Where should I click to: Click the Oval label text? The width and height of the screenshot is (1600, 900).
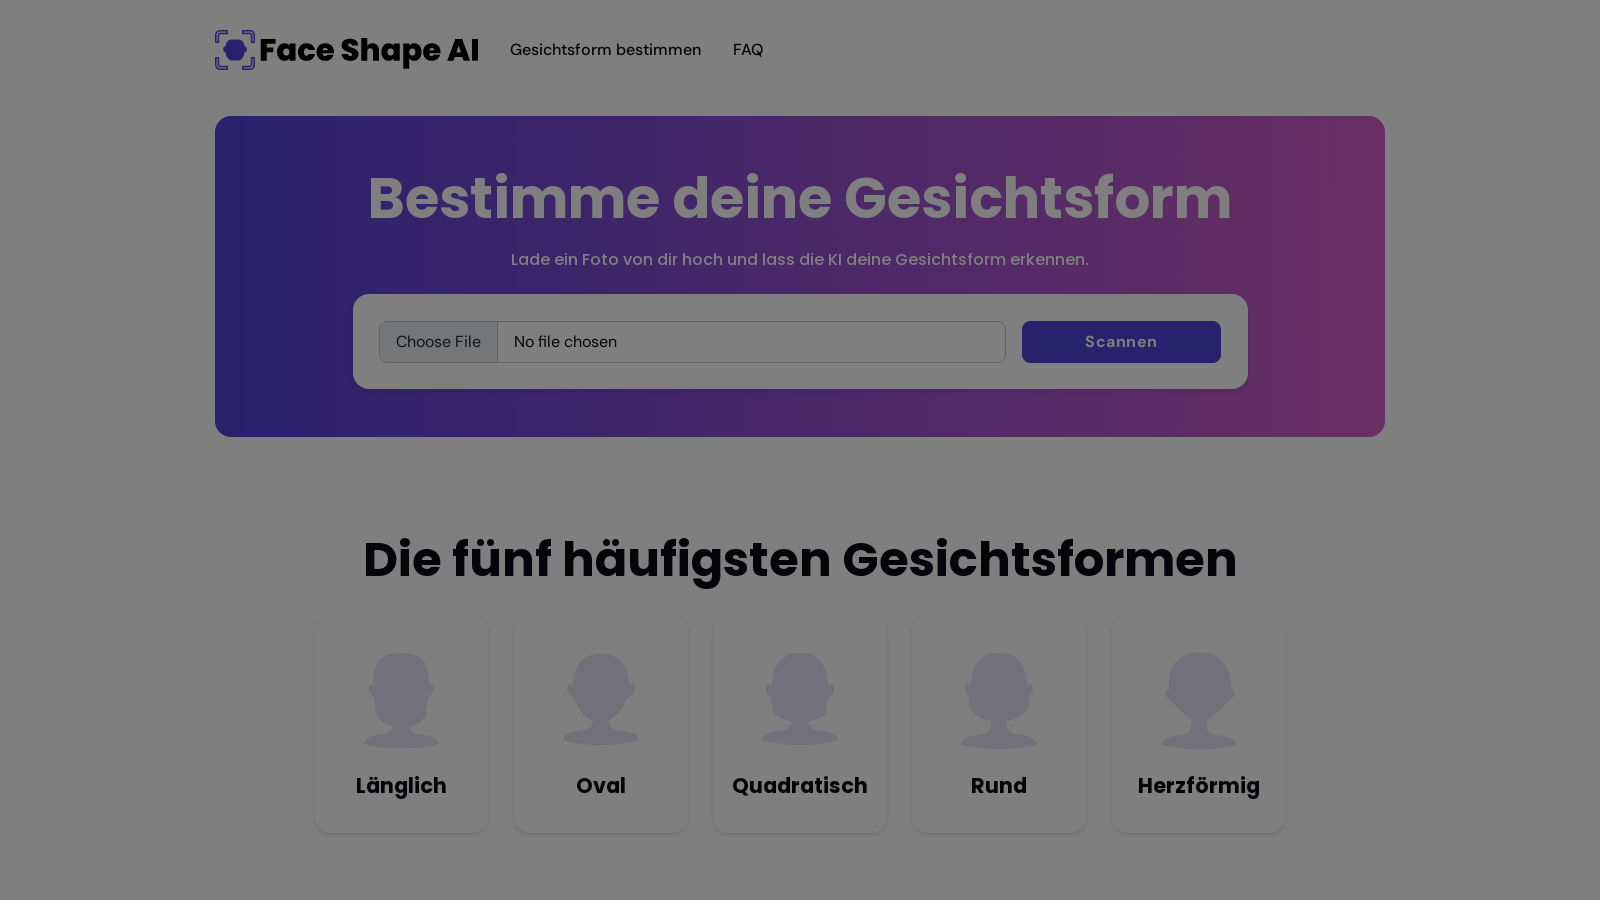[x=601, y=786]
